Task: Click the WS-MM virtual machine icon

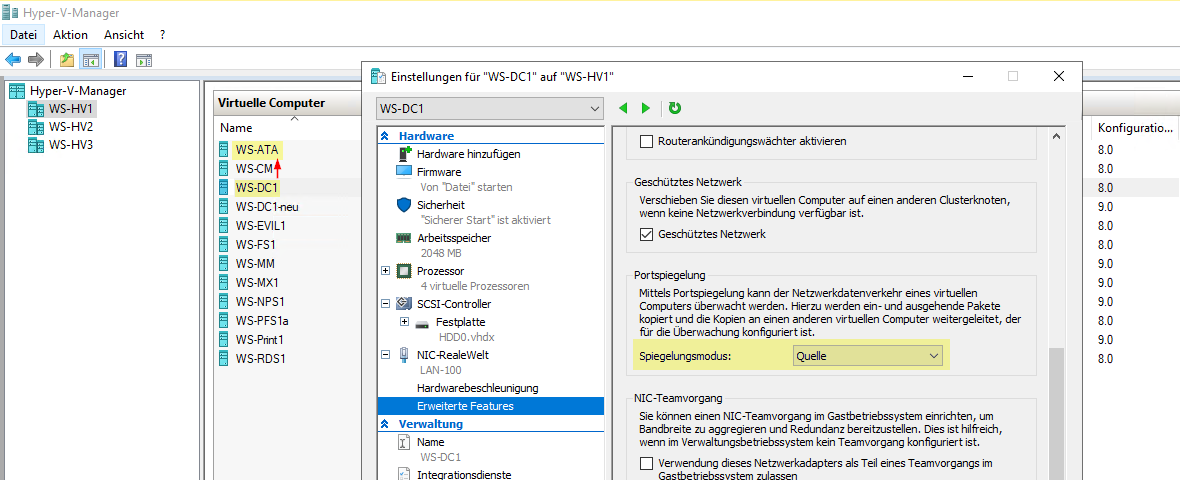Action: tap(224, 263)
